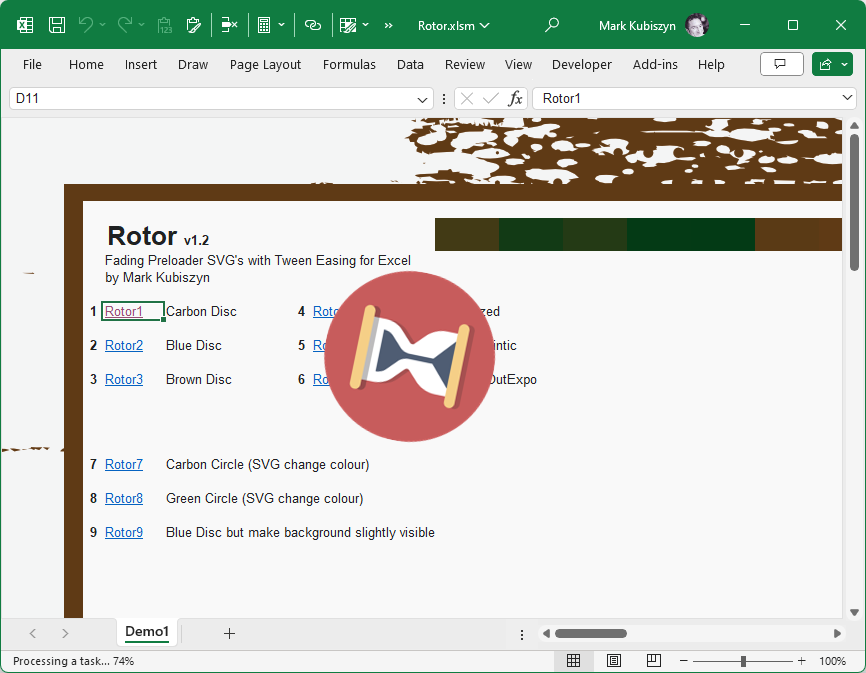Expand the formula bar with its chevron
This screenshot has width=866, height=673.
point(848,98)
